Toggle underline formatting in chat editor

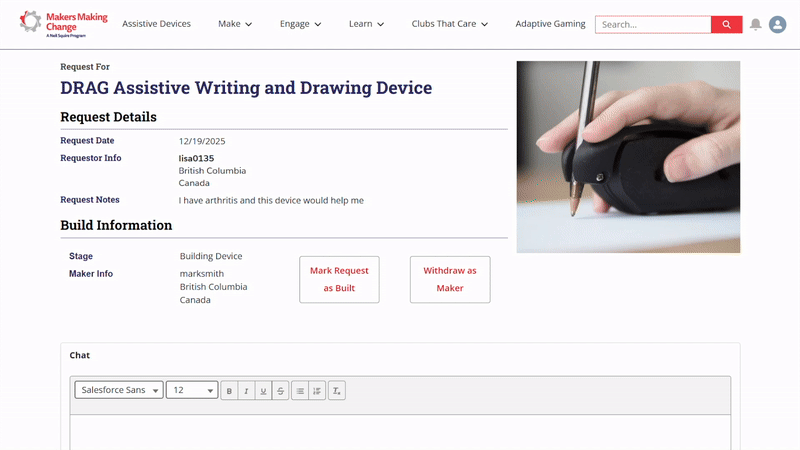coord(263,391)
